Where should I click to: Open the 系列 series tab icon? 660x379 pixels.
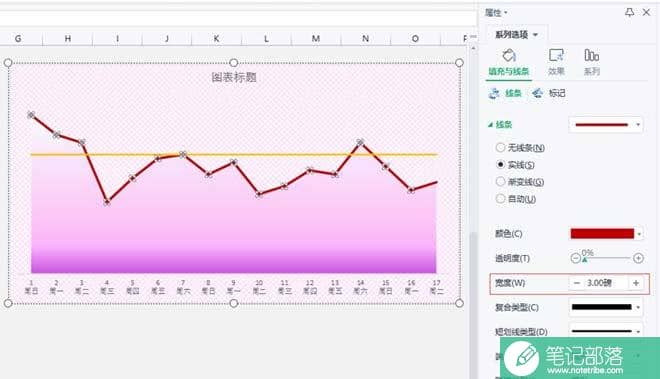click(591, 62)
